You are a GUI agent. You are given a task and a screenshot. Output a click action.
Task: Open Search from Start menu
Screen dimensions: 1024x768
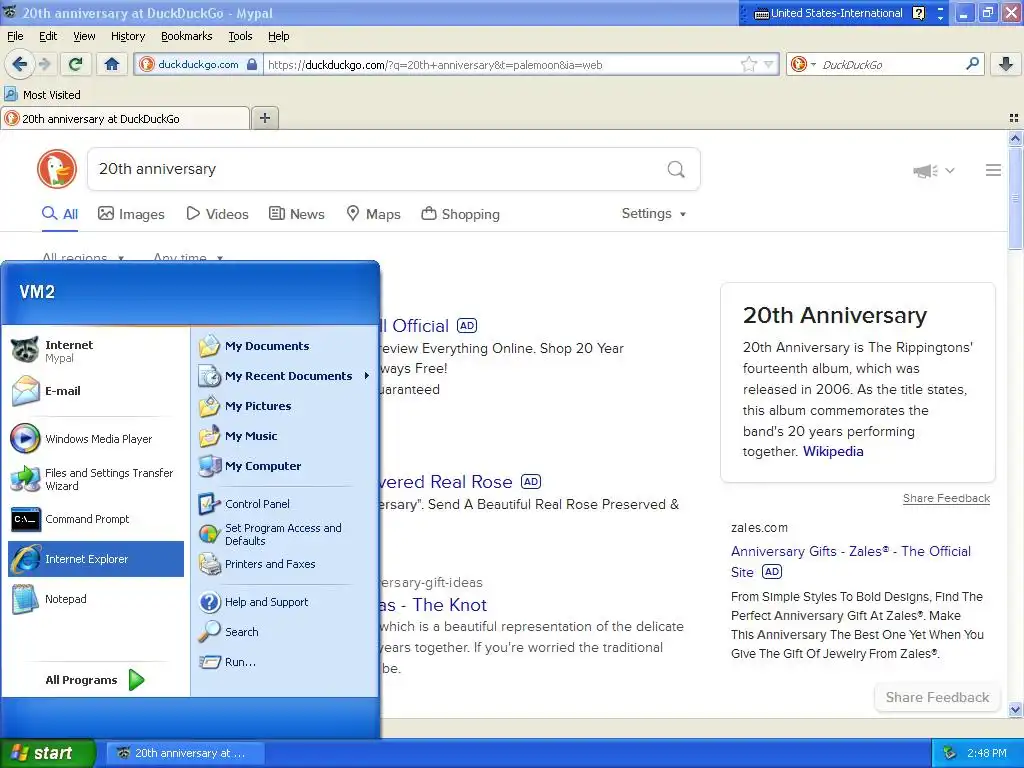286,632
